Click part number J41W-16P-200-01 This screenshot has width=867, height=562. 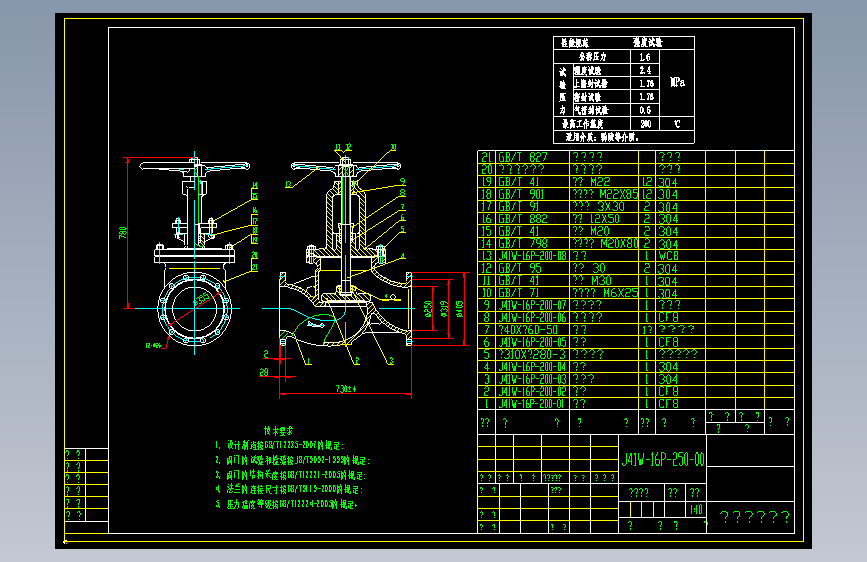532,403
